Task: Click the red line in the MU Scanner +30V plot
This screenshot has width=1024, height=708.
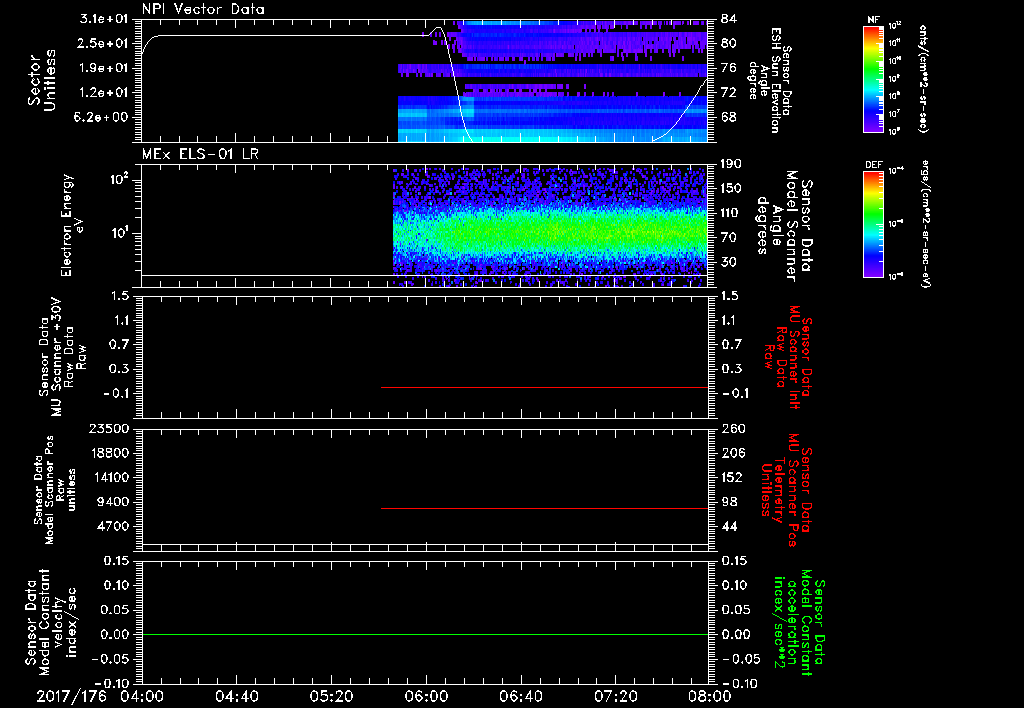Action: coord(544,387)
